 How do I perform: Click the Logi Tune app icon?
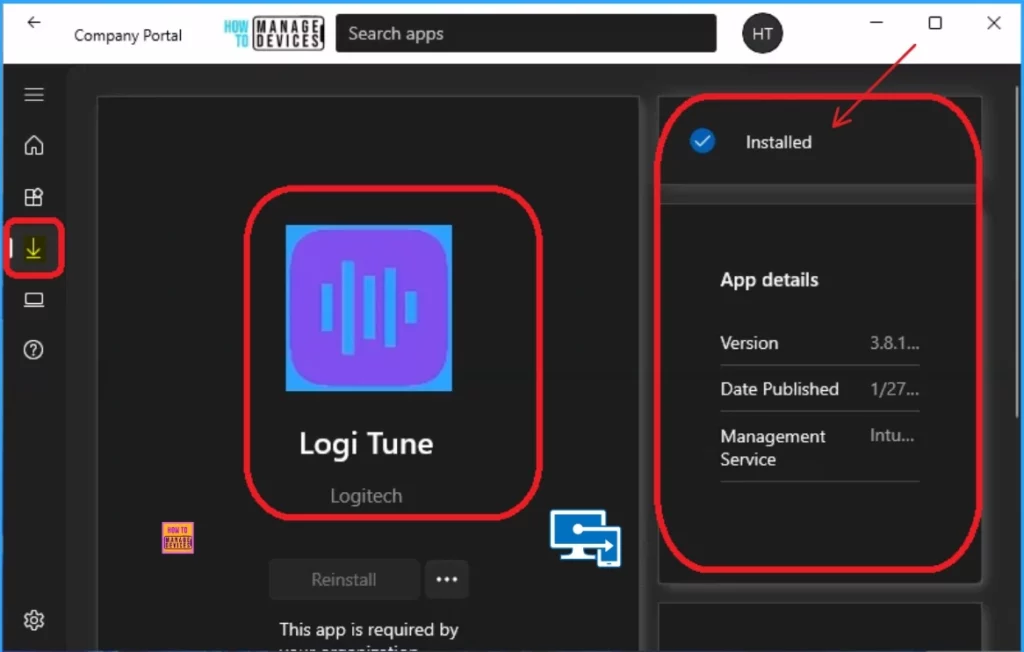[369, 308]
